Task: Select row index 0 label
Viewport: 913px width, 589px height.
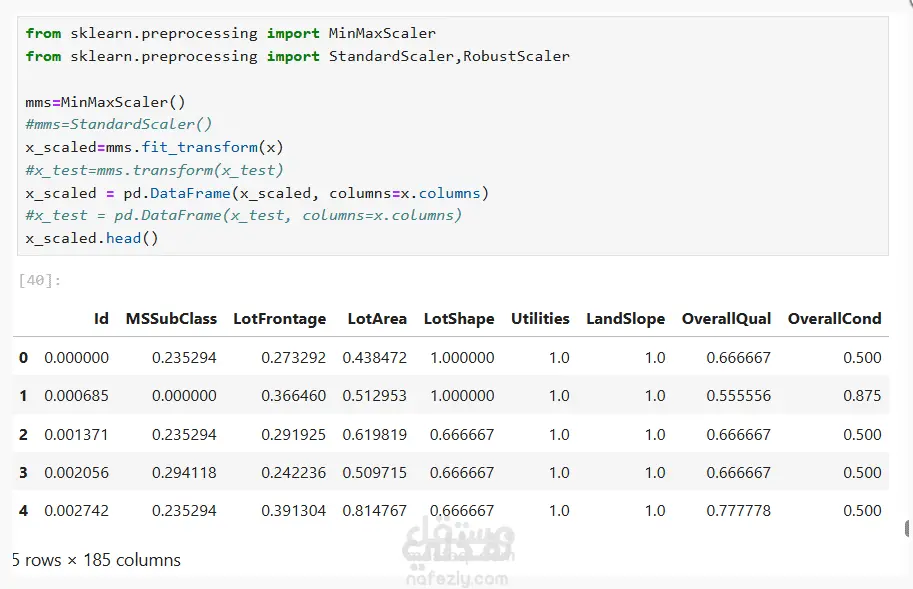Action: pos(23,357)
